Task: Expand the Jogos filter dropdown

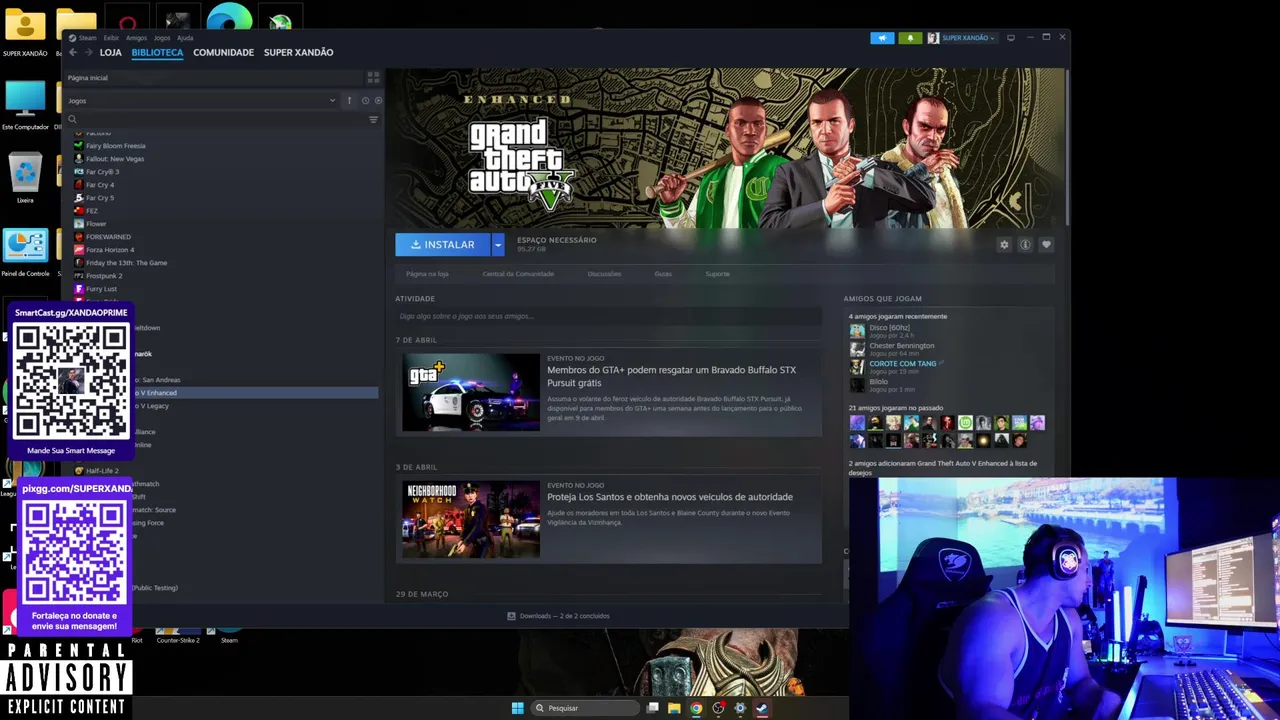Action: [202, 100]
